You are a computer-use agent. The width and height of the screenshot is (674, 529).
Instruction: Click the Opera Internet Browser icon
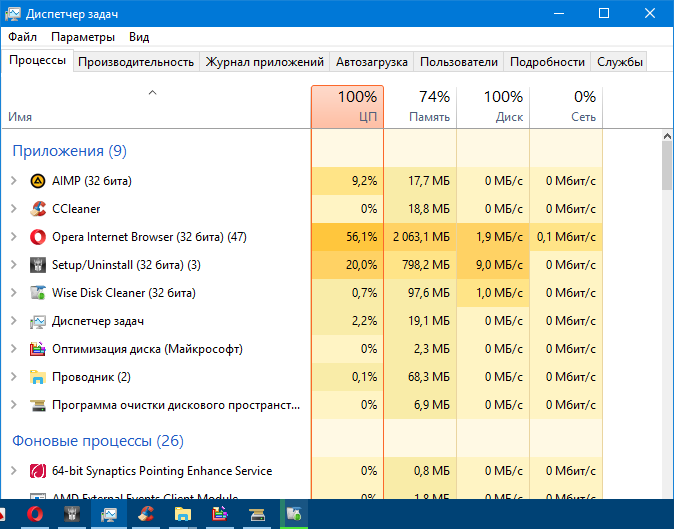click(x=38, y=237)
